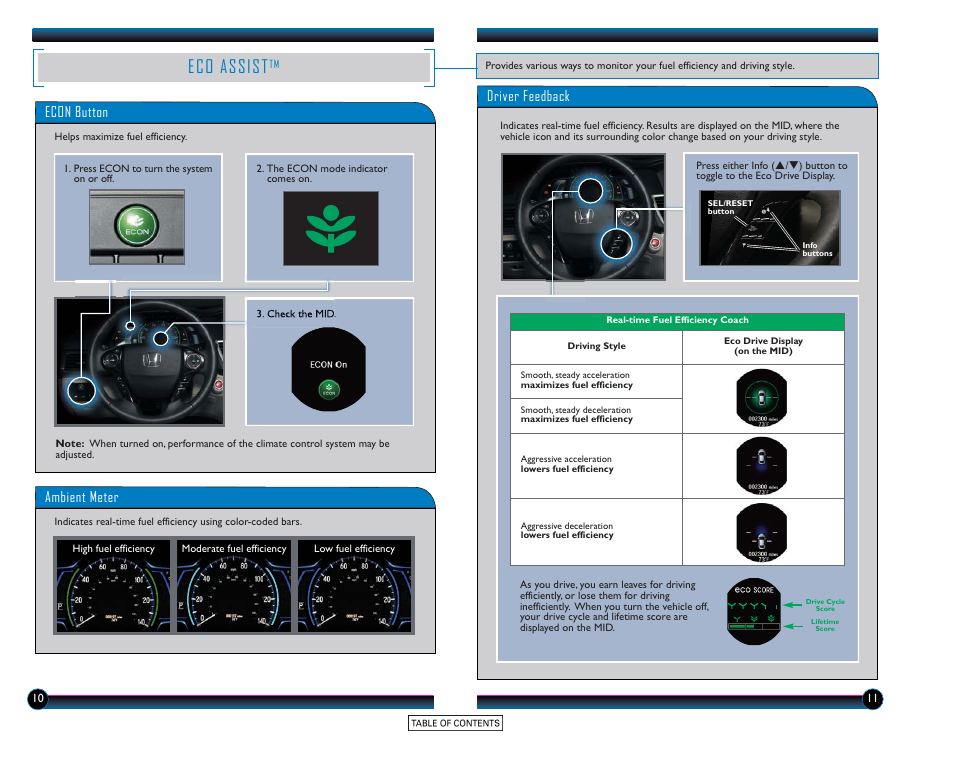Viewport: 954px width, 781px height.
Task: Click 'Provides various ways to monitor' description box
Action: (x=677, y=66)
